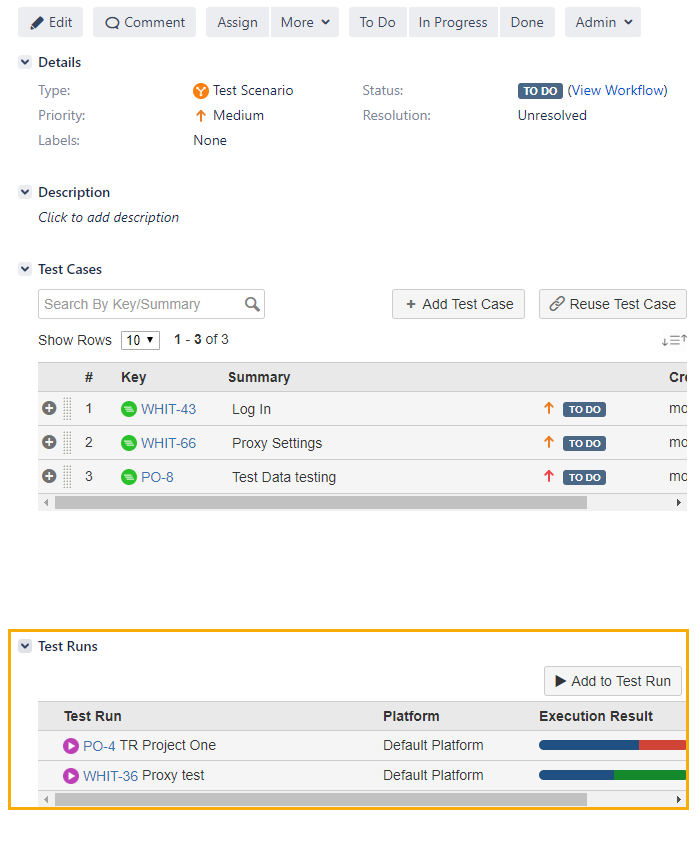This screenshot has height=846, width=700.
Task: Collapse the Description section
Action: coord(25,192)
